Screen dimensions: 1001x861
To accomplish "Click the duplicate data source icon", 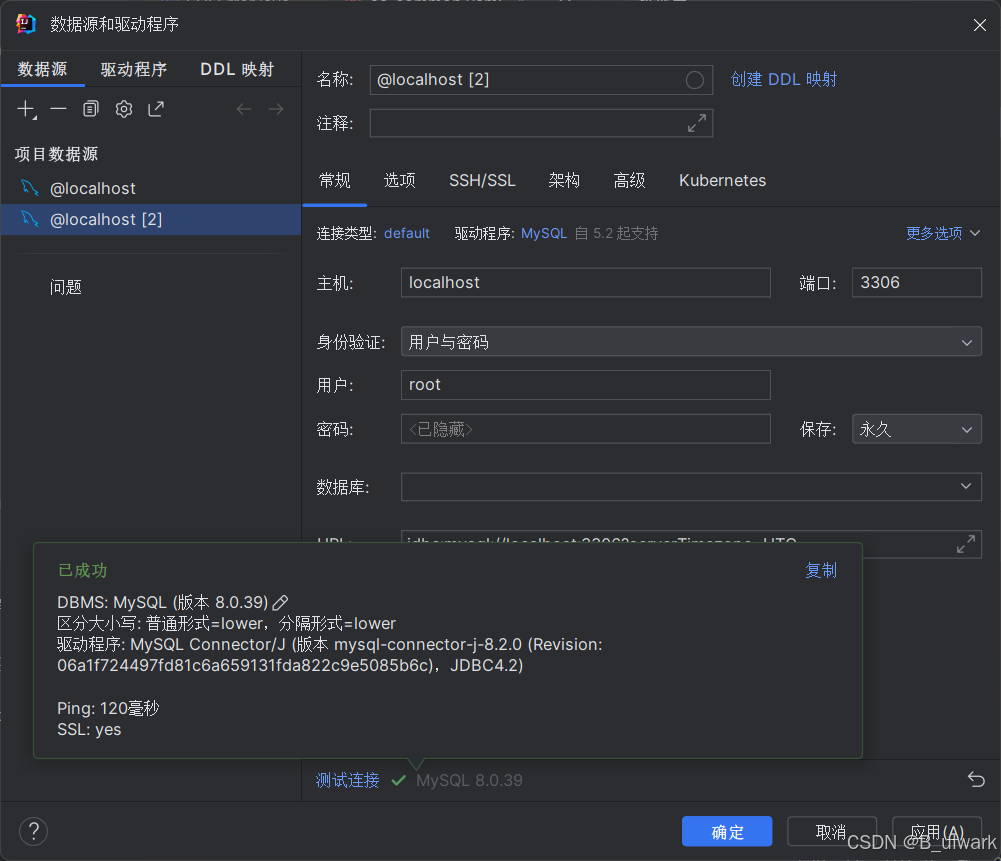I will tap(90, 109).
